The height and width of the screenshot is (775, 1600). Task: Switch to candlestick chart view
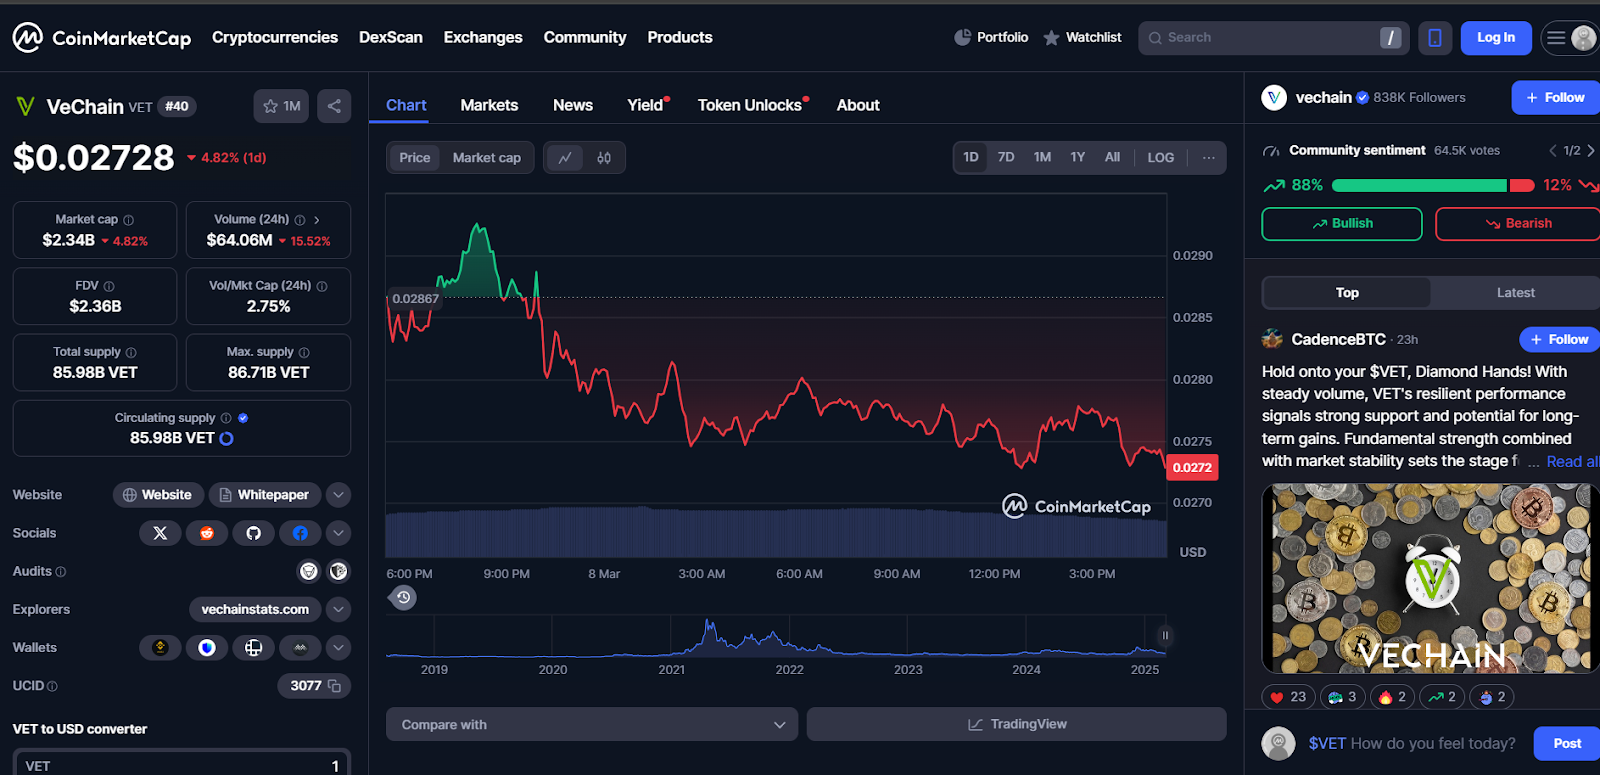coord(604,158)
